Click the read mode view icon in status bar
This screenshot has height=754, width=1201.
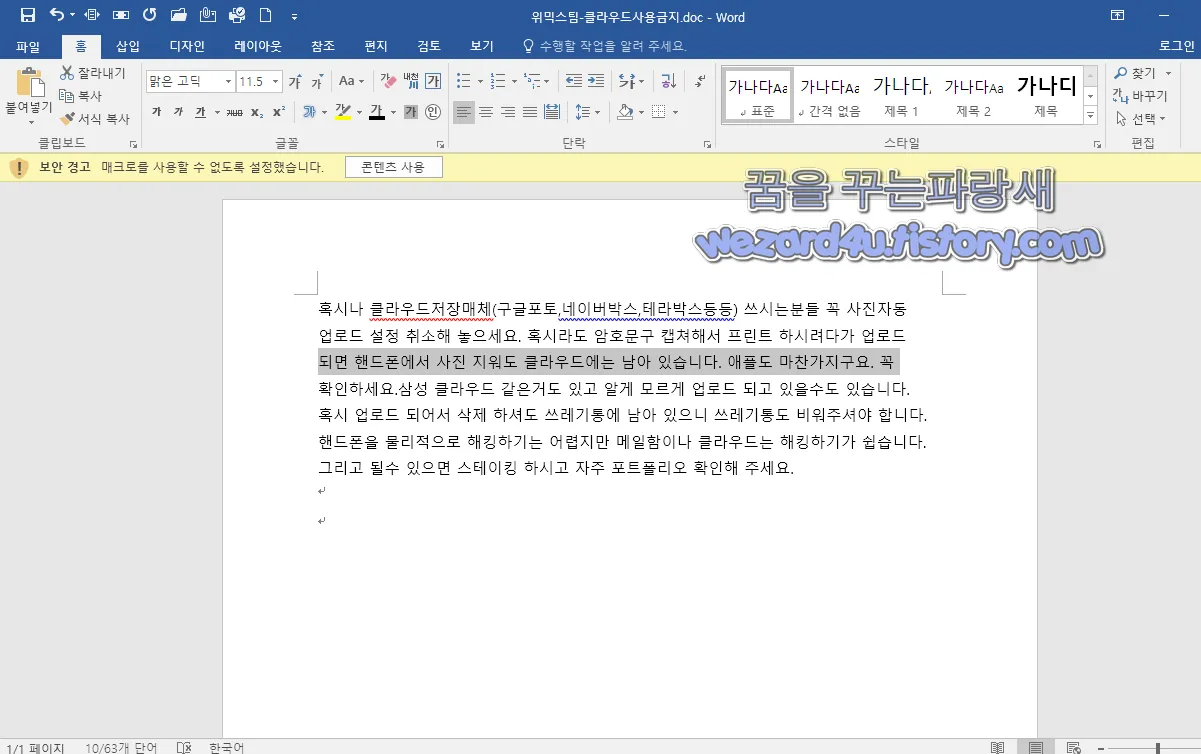click(x=997, y=747)
